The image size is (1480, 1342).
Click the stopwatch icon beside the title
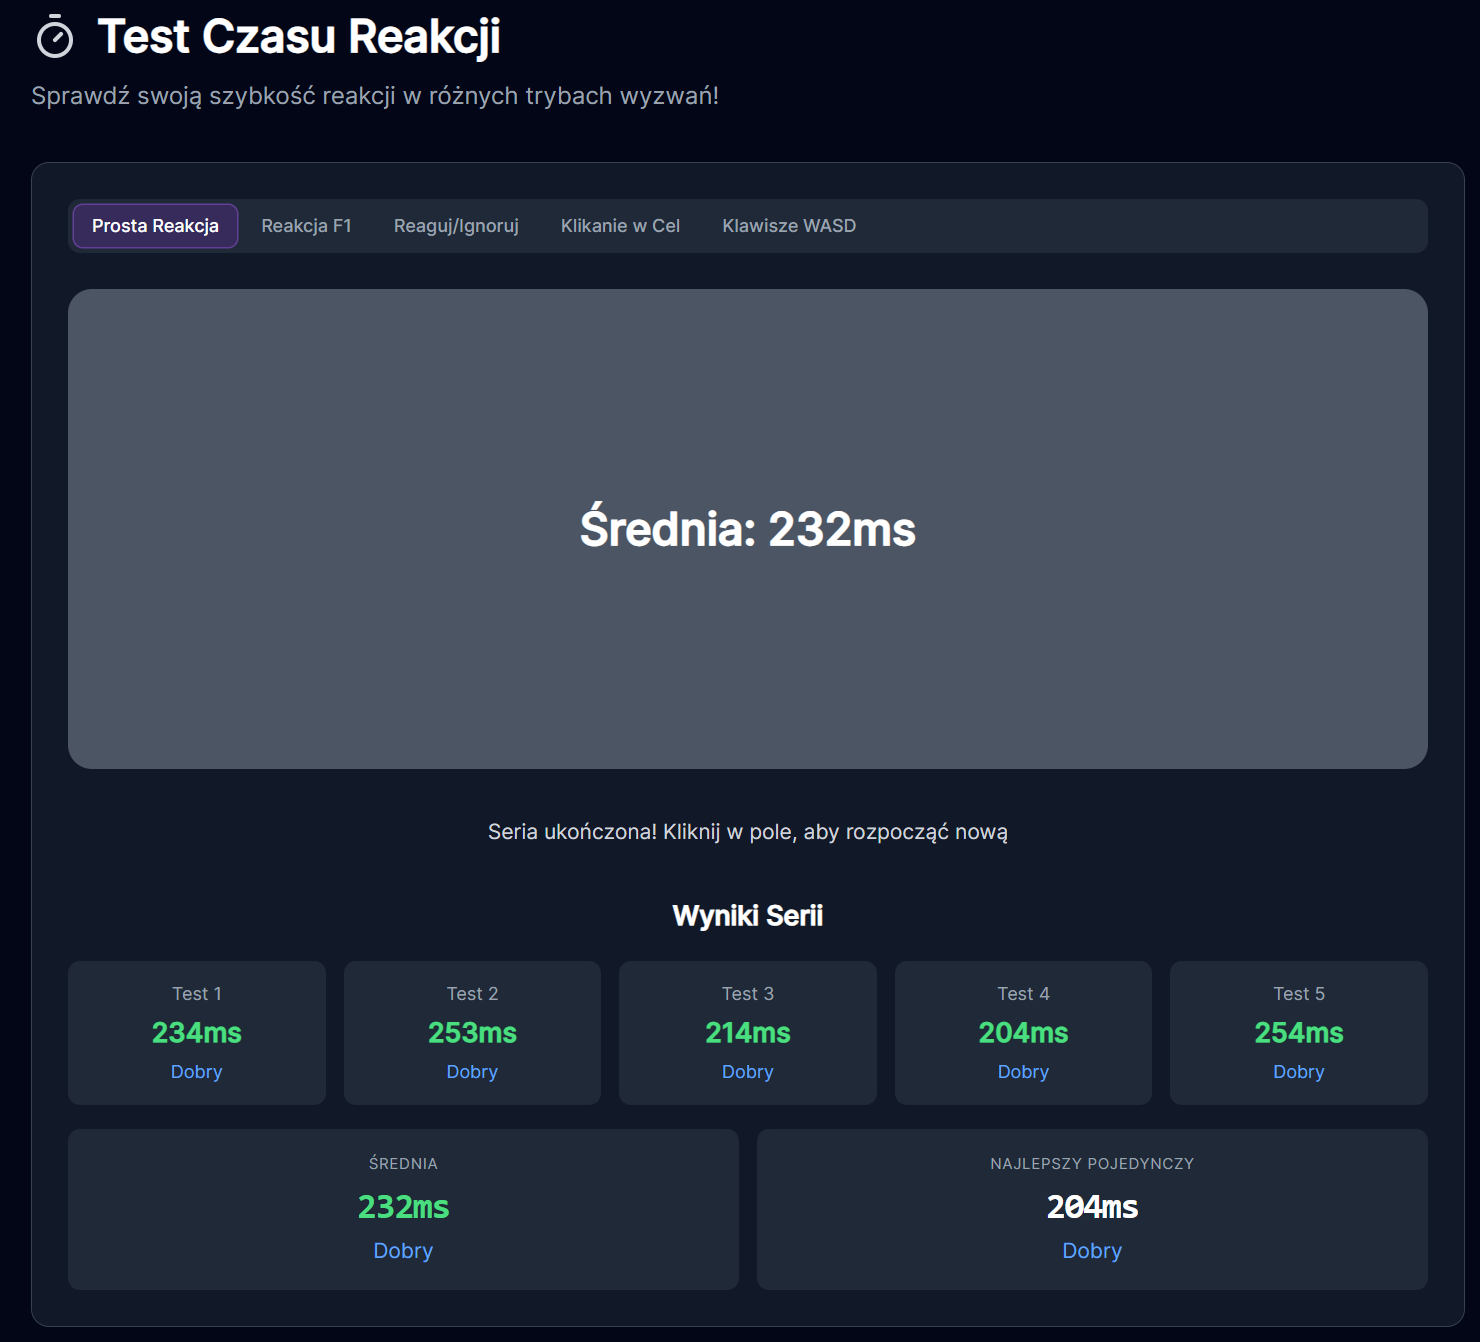tap(55, 37)
